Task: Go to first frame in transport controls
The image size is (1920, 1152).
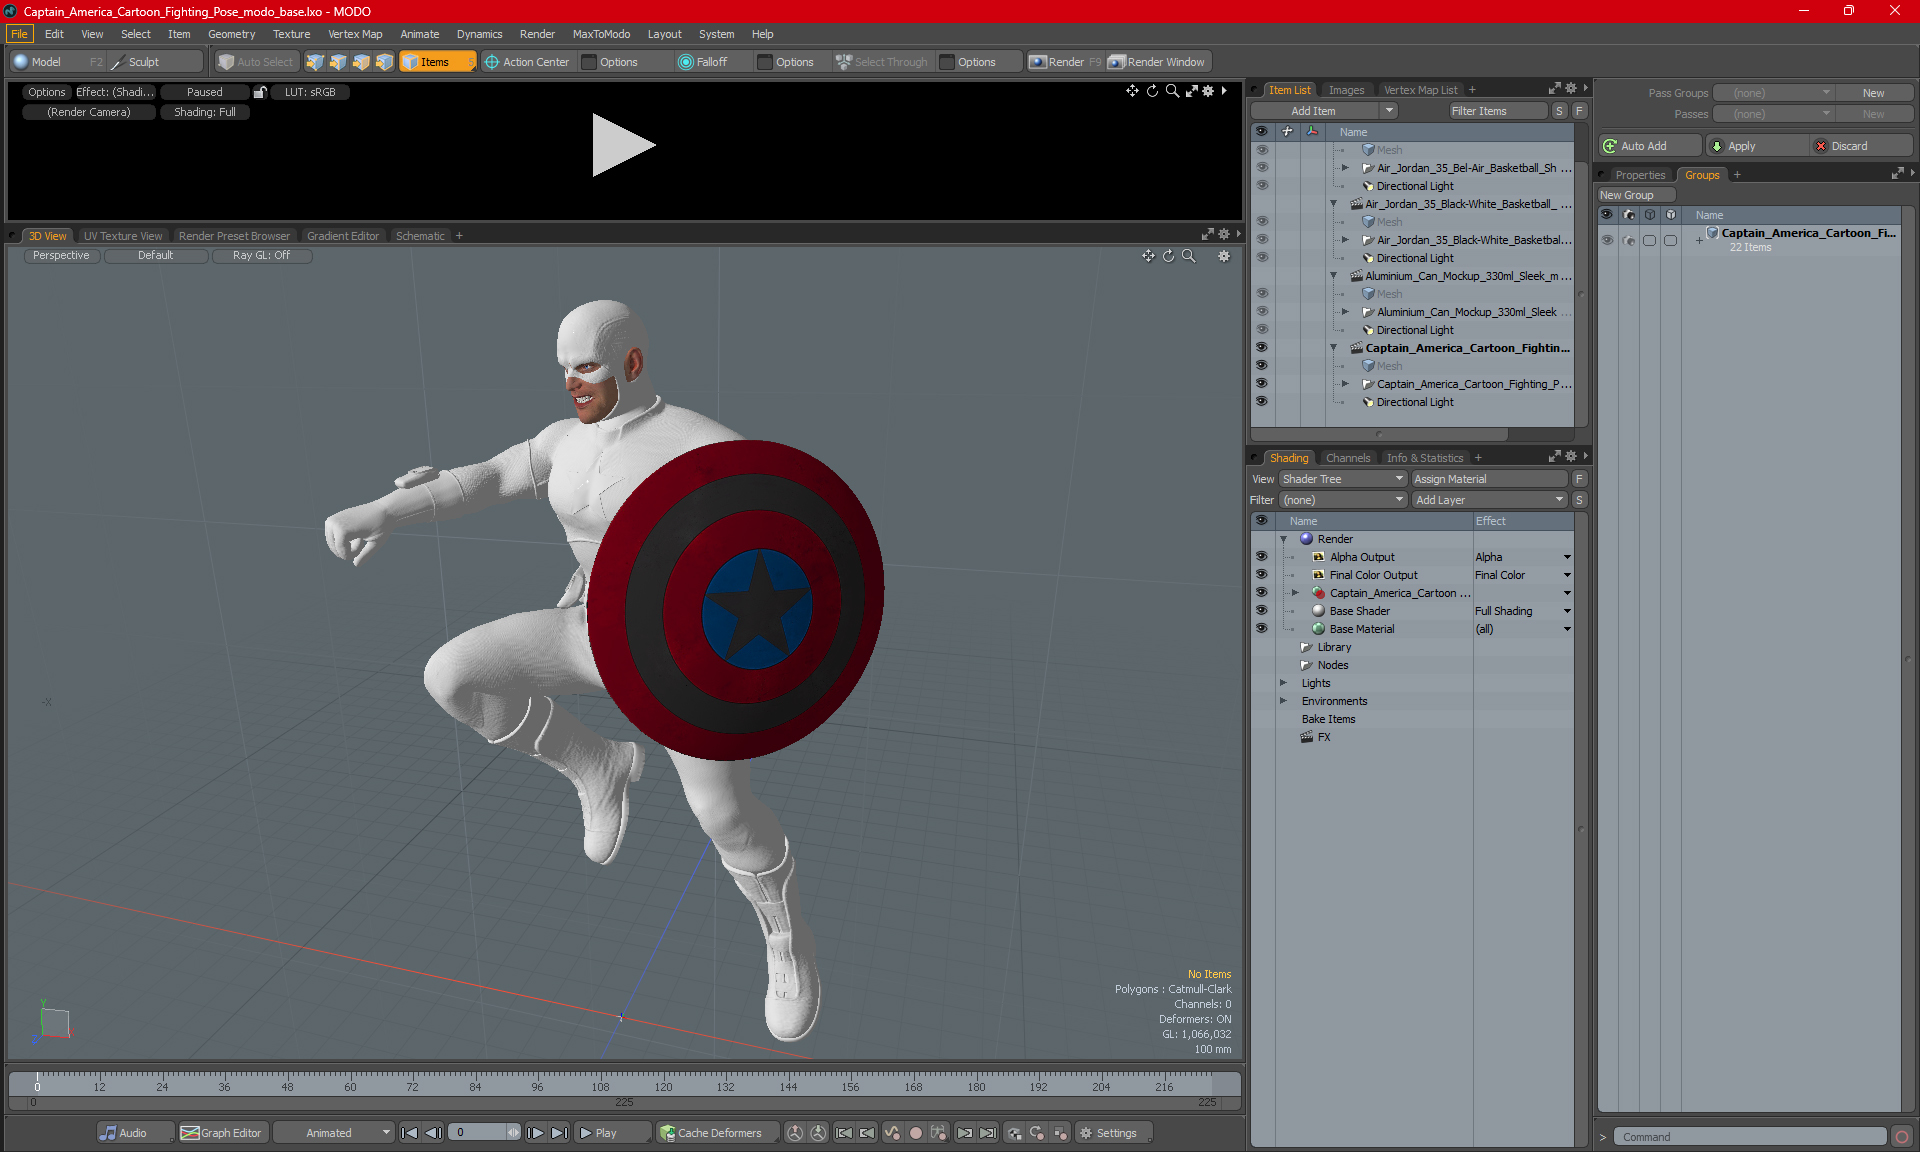Action: pos(409,1133)
